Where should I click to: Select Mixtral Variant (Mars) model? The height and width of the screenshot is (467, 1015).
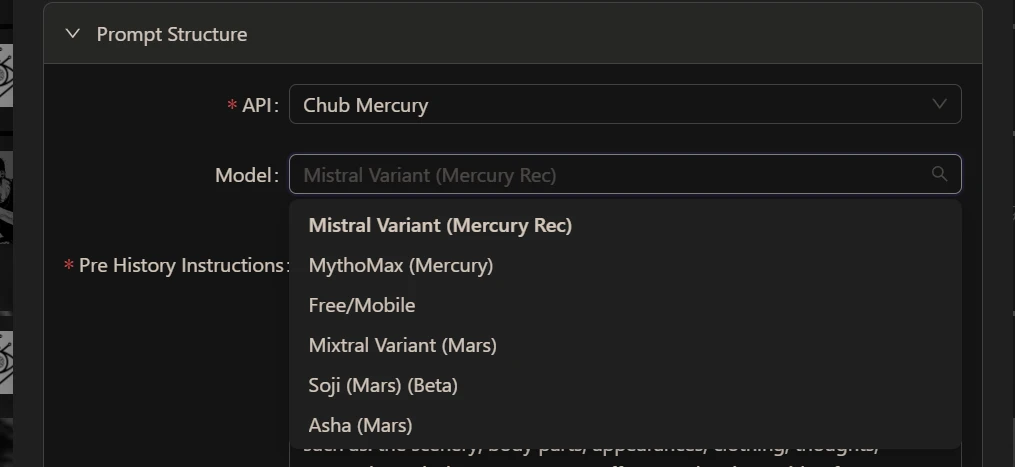tap(403, 346)
